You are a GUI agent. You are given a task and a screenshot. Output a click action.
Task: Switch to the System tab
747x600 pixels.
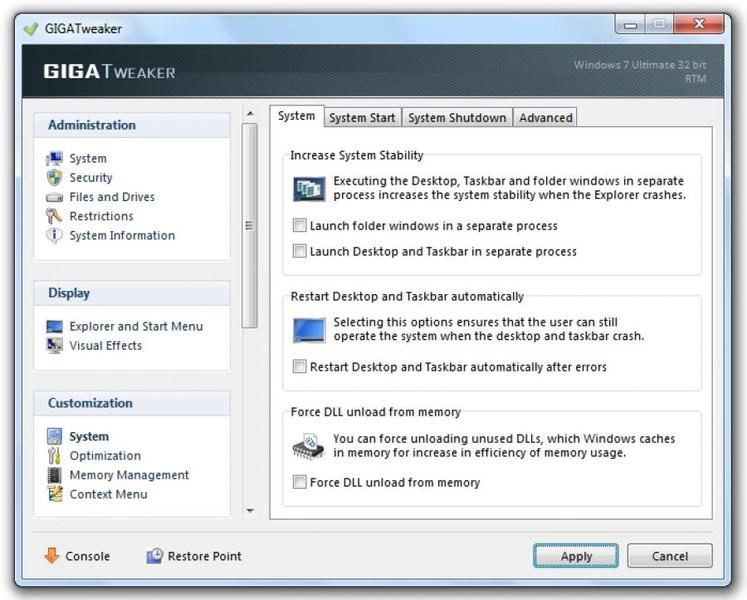(296, 116)
